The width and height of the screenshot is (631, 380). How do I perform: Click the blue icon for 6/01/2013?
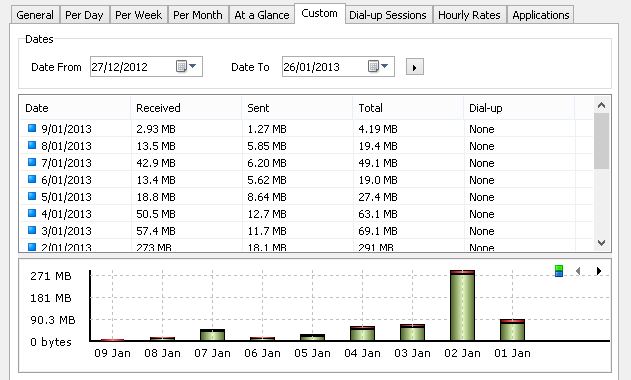pyautogui.click(x=32, y=179)
